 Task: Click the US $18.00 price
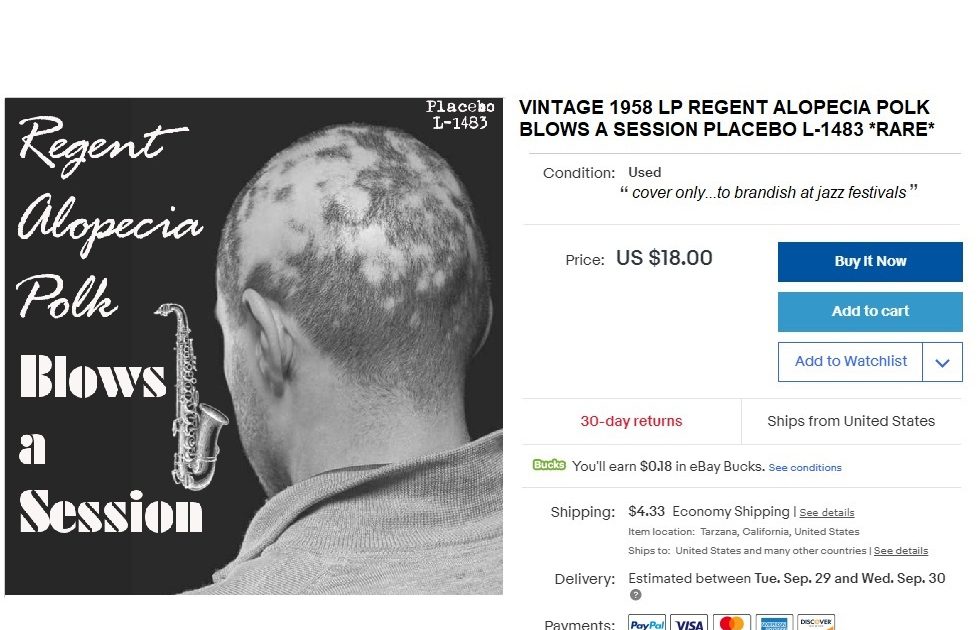(664, 258)
